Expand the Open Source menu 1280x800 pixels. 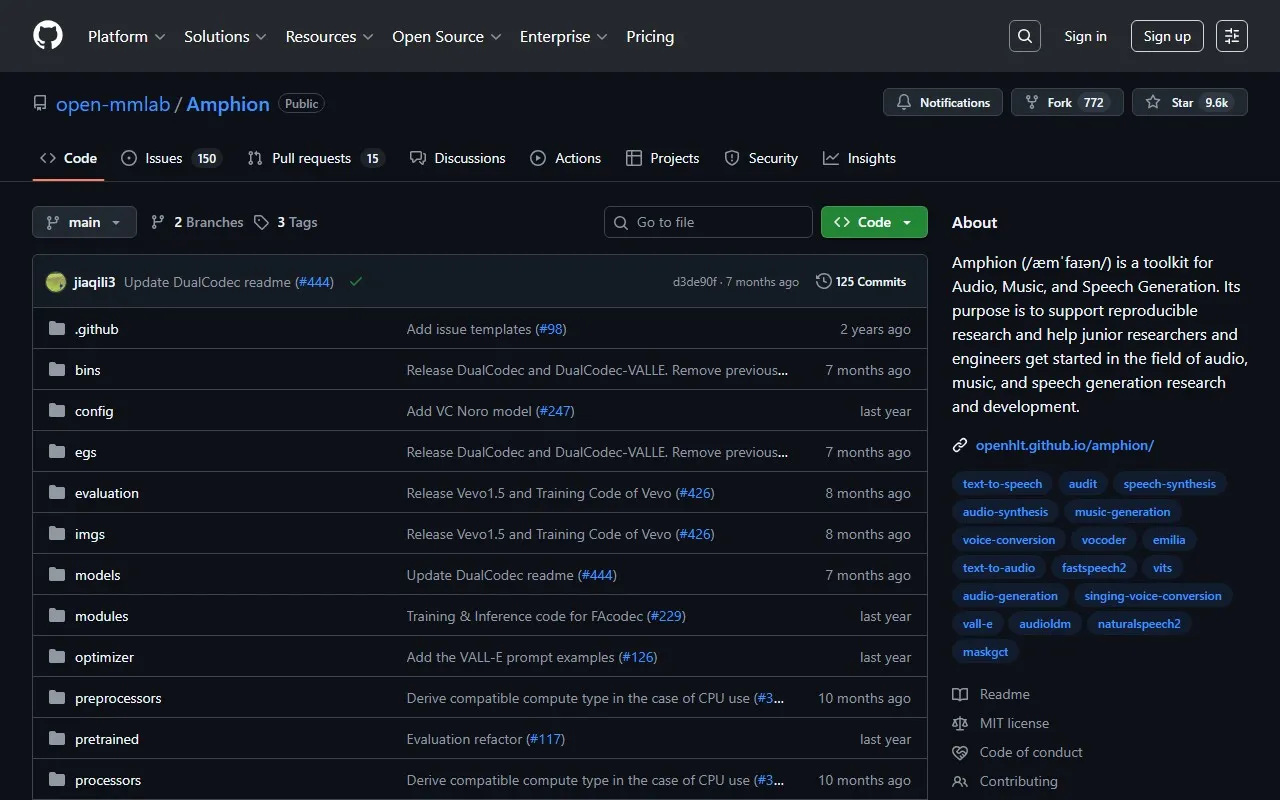(x=447, y=36)
